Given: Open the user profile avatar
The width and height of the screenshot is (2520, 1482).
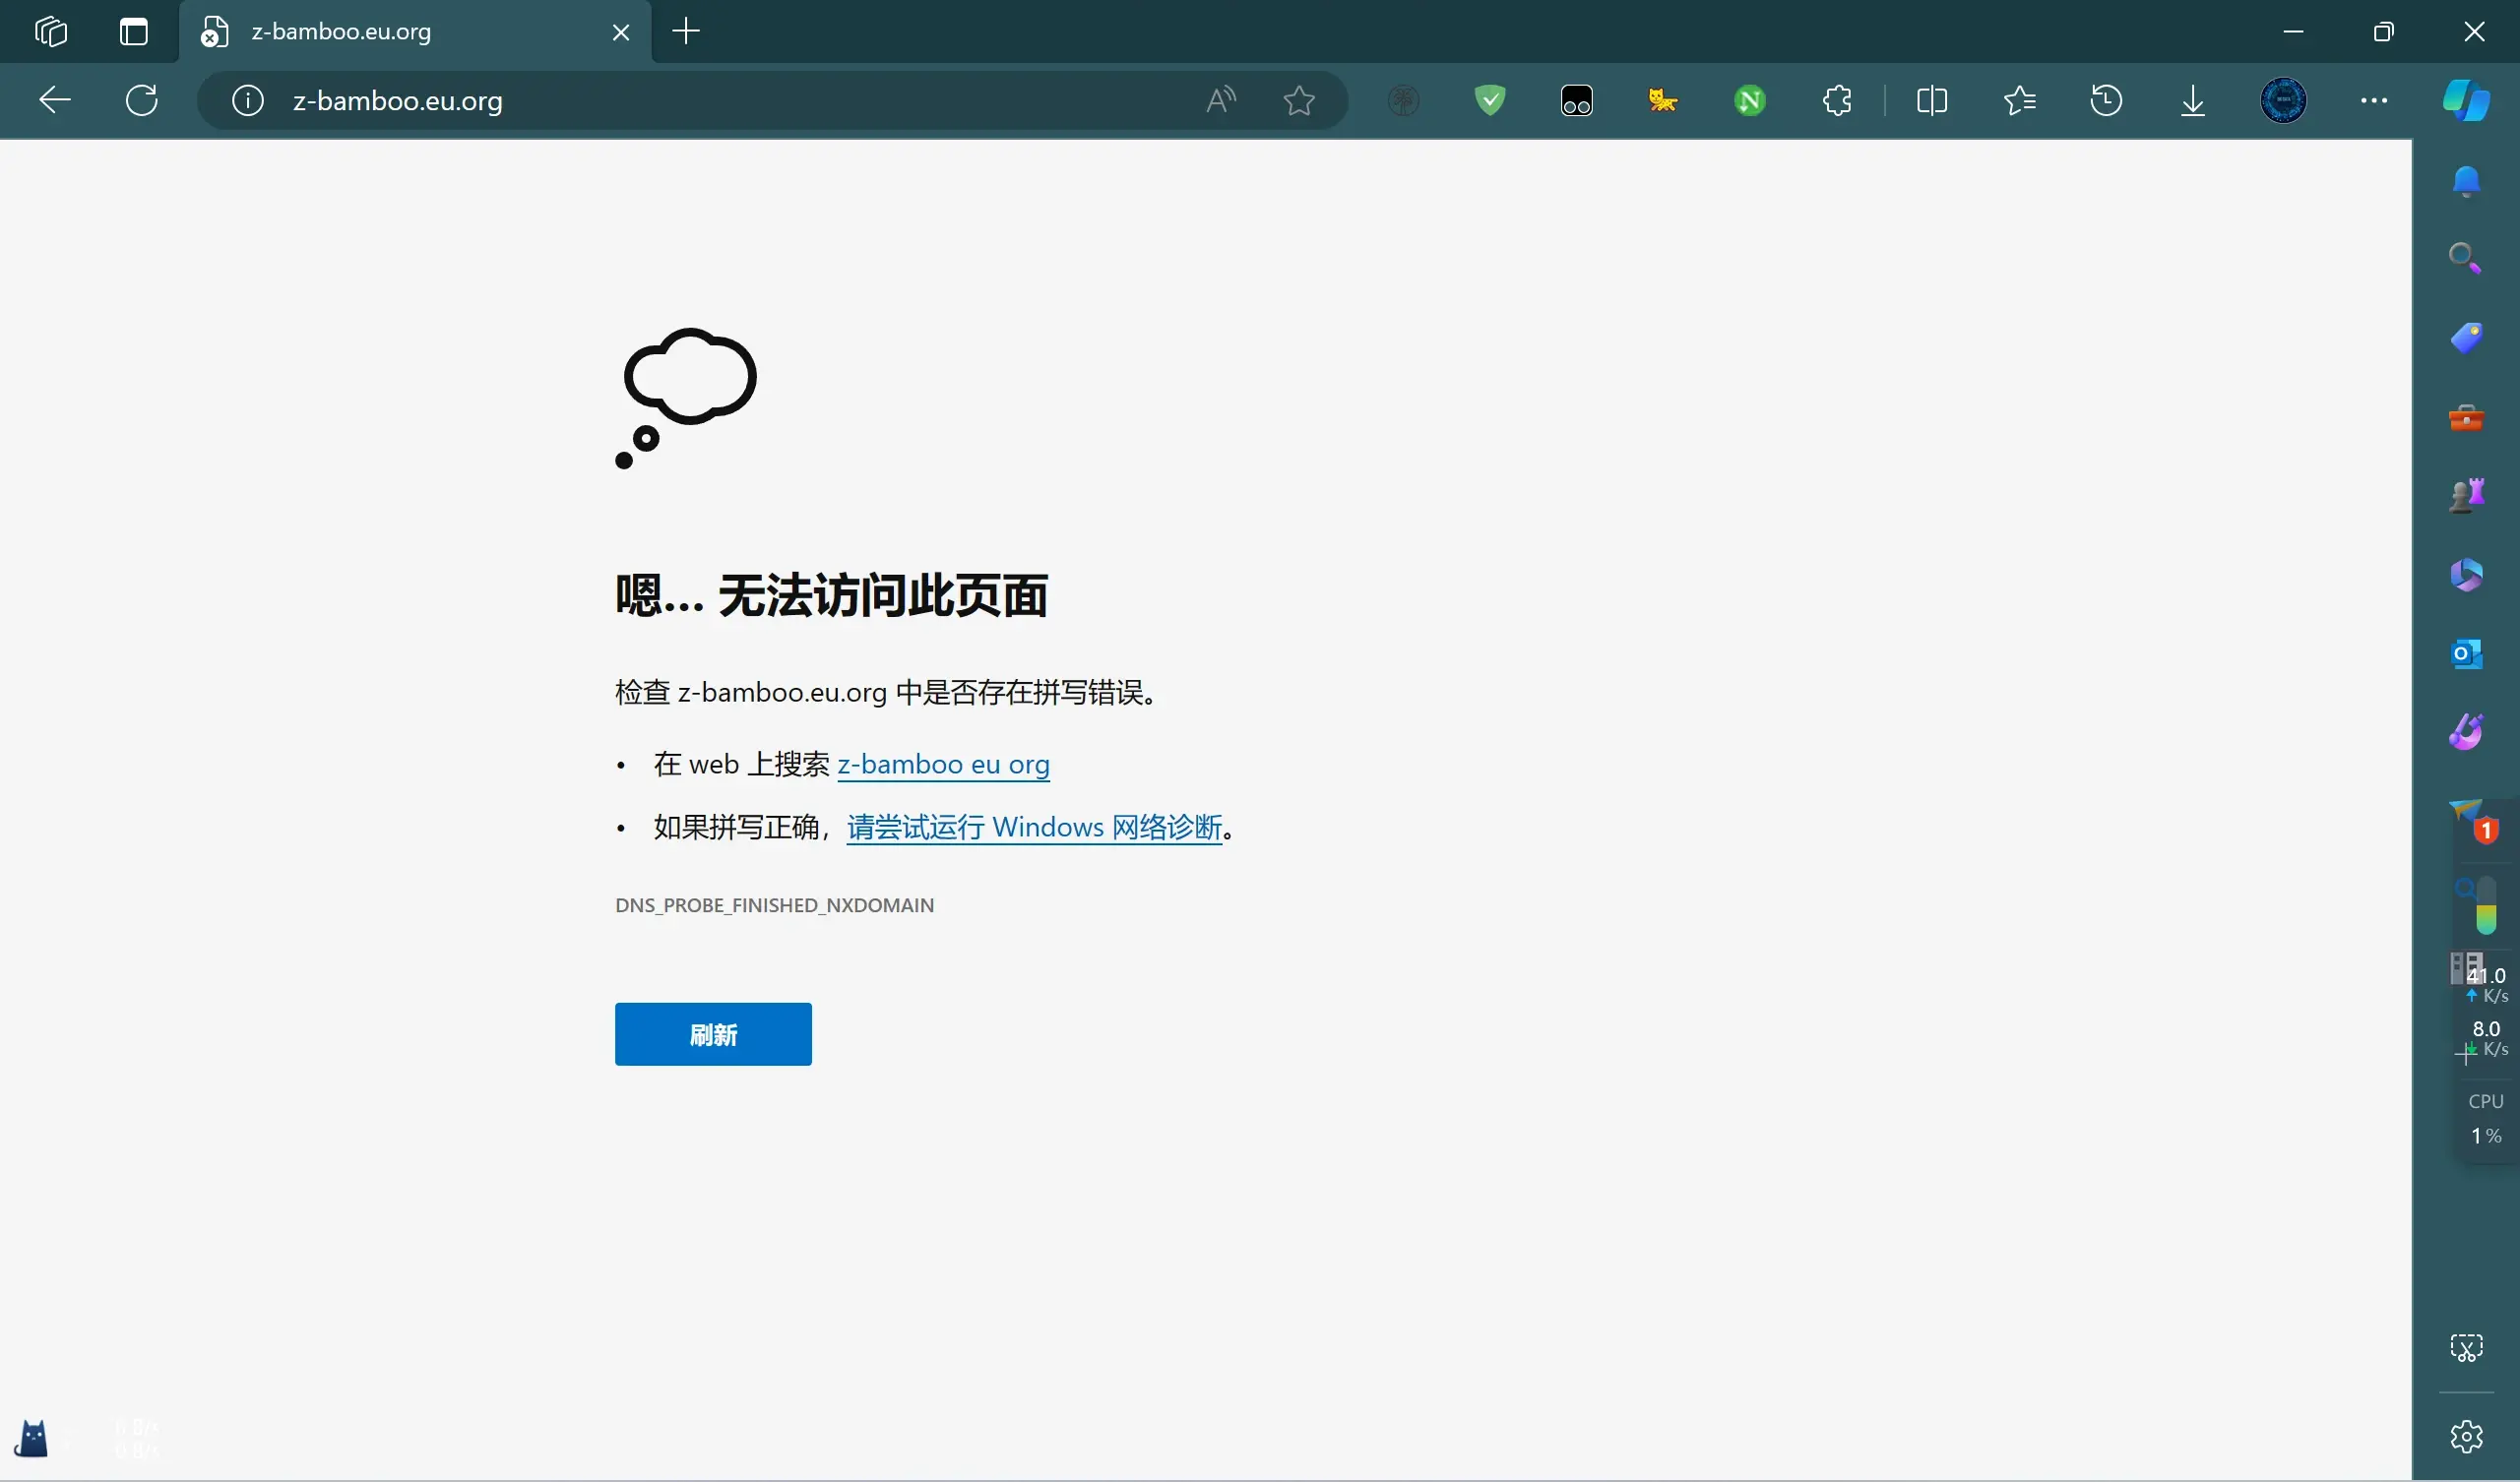Looking at the screenshot, I should 2283,100.
